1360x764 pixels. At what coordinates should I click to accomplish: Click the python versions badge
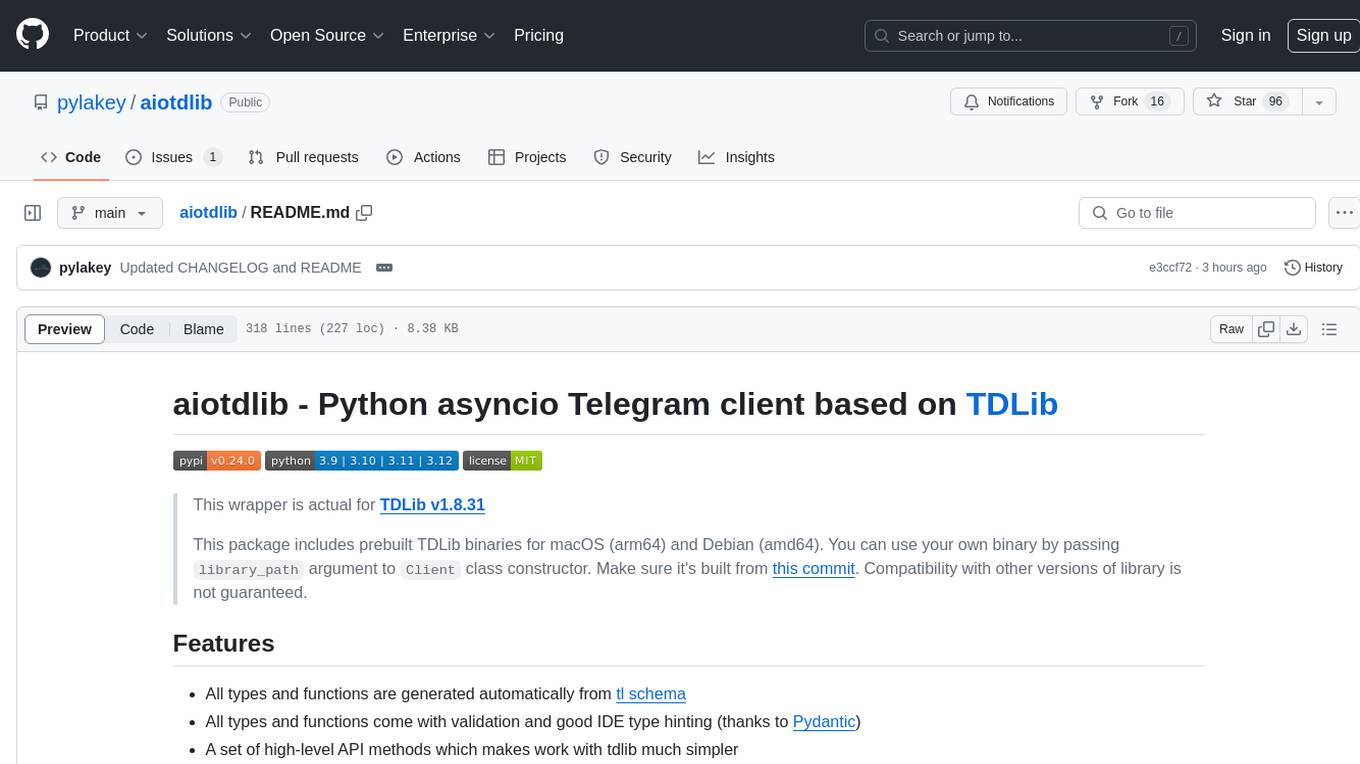[361, 461]
